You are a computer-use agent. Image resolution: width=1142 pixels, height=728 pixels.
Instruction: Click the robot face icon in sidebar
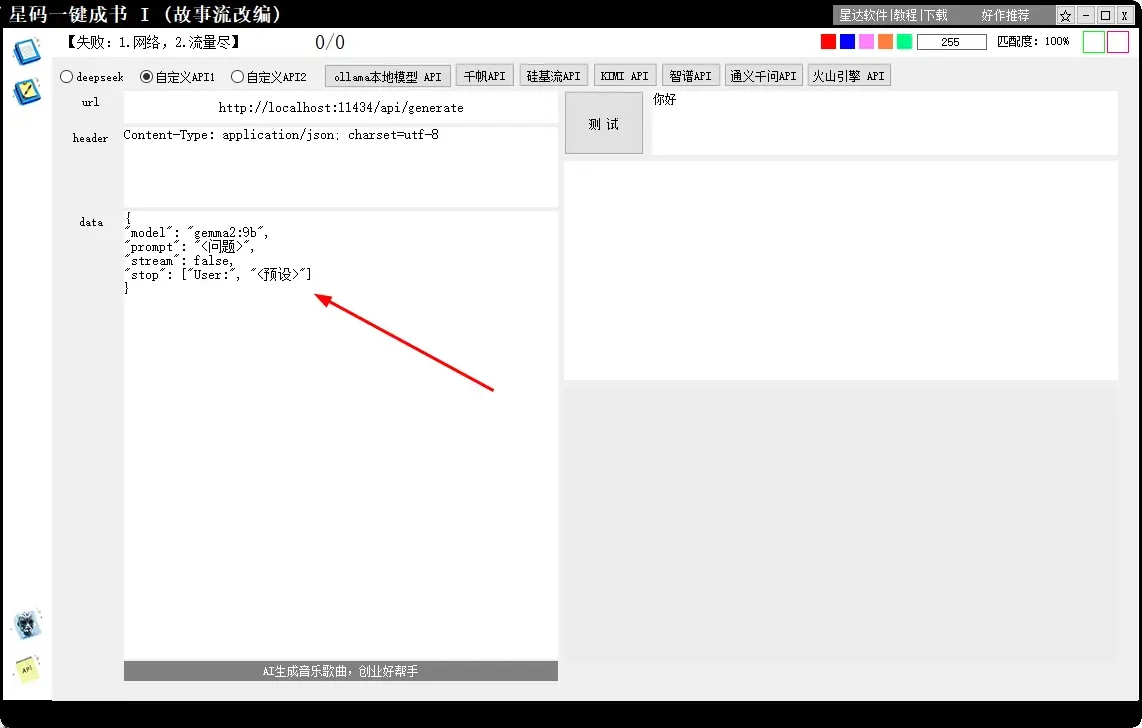27,625
